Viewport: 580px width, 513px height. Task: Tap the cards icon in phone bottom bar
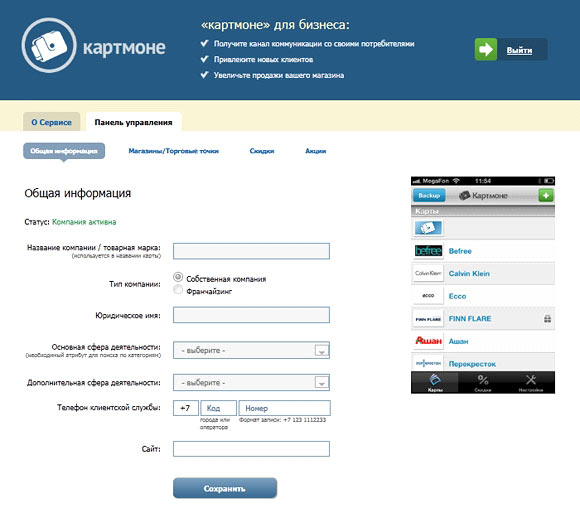tap(435, 380)
